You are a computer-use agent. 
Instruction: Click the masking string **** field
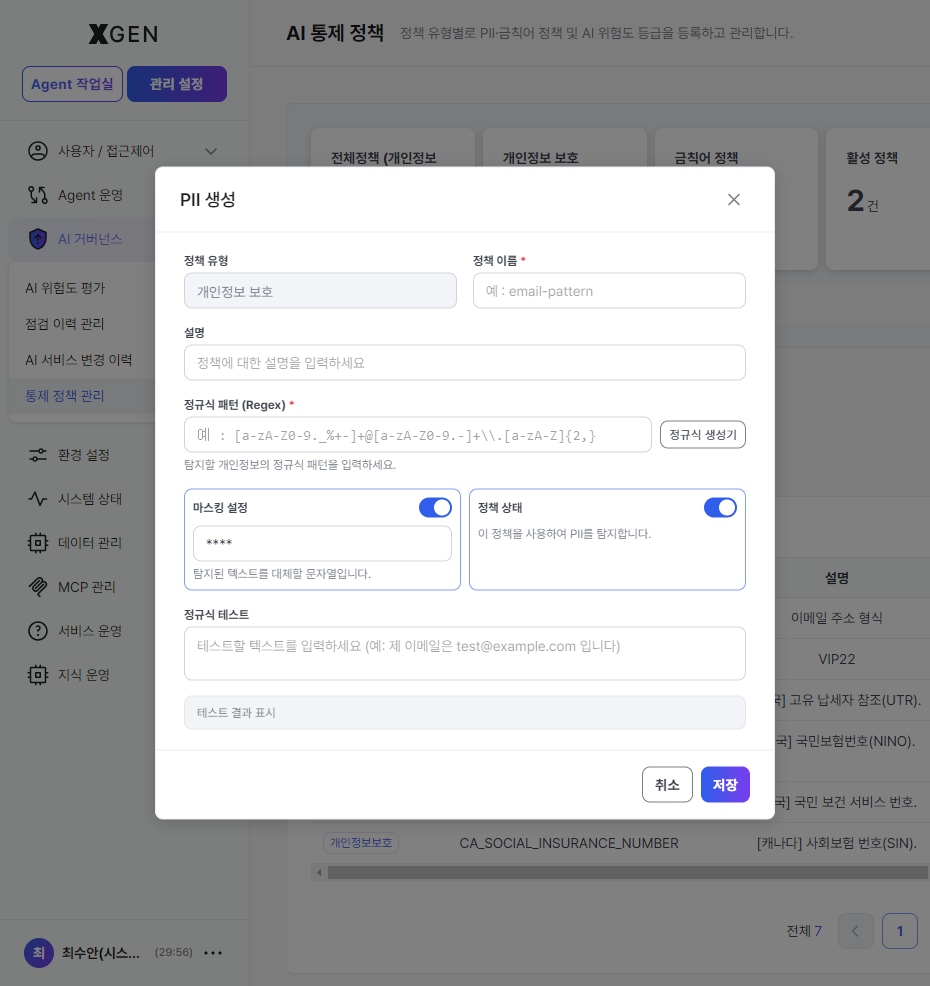pyautogui.click(x=322, y=543)
